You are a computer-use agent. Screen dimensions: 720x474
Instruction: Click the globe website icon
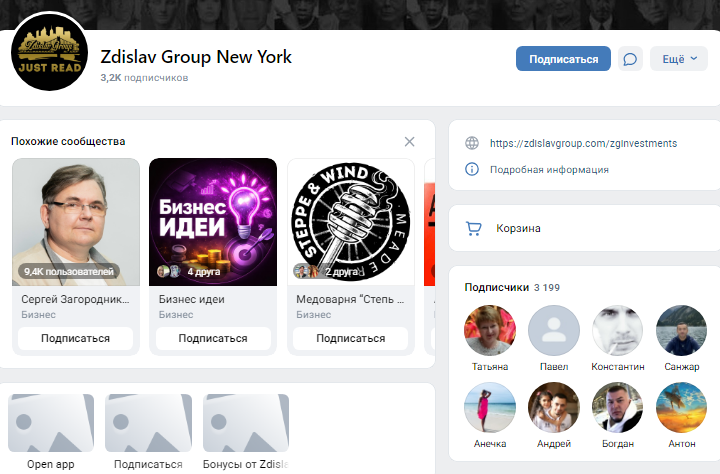pyautogui.click(x=472, y=143)
